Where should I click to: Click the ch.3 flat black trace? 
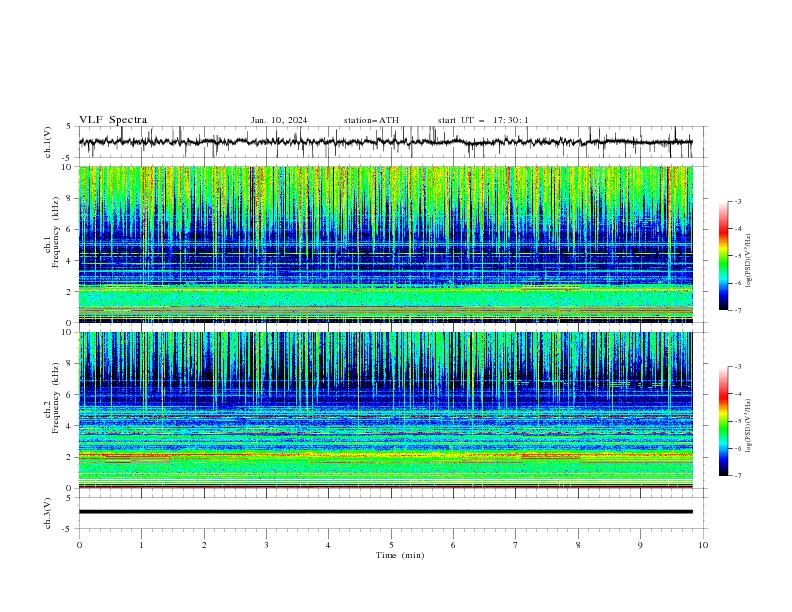385,512
